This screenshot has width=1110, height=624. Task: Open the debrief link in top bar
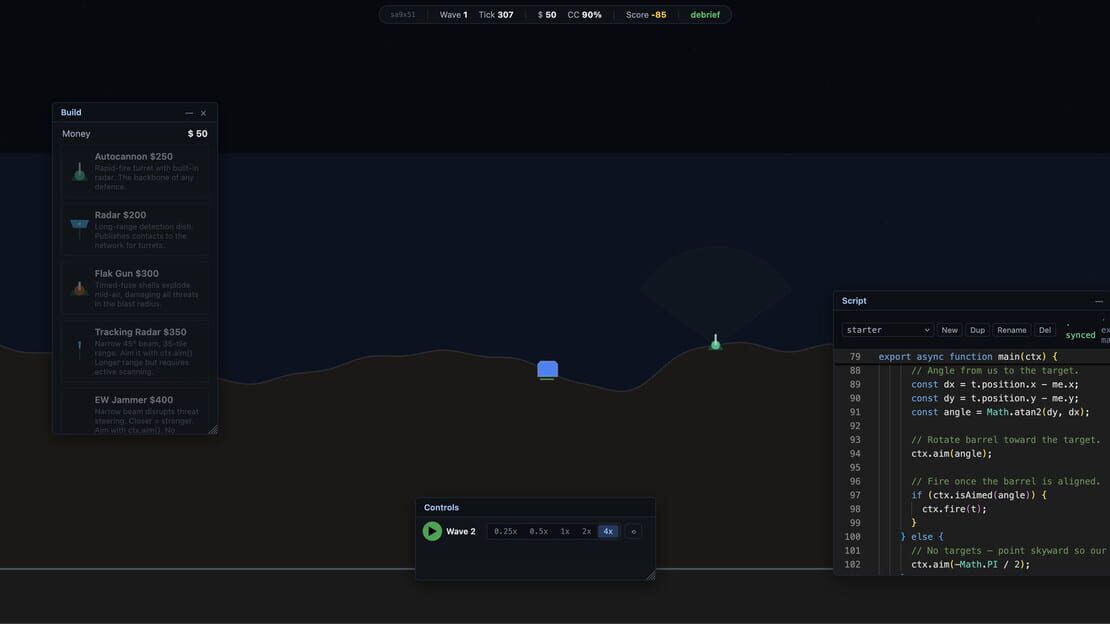pos(705,15)
